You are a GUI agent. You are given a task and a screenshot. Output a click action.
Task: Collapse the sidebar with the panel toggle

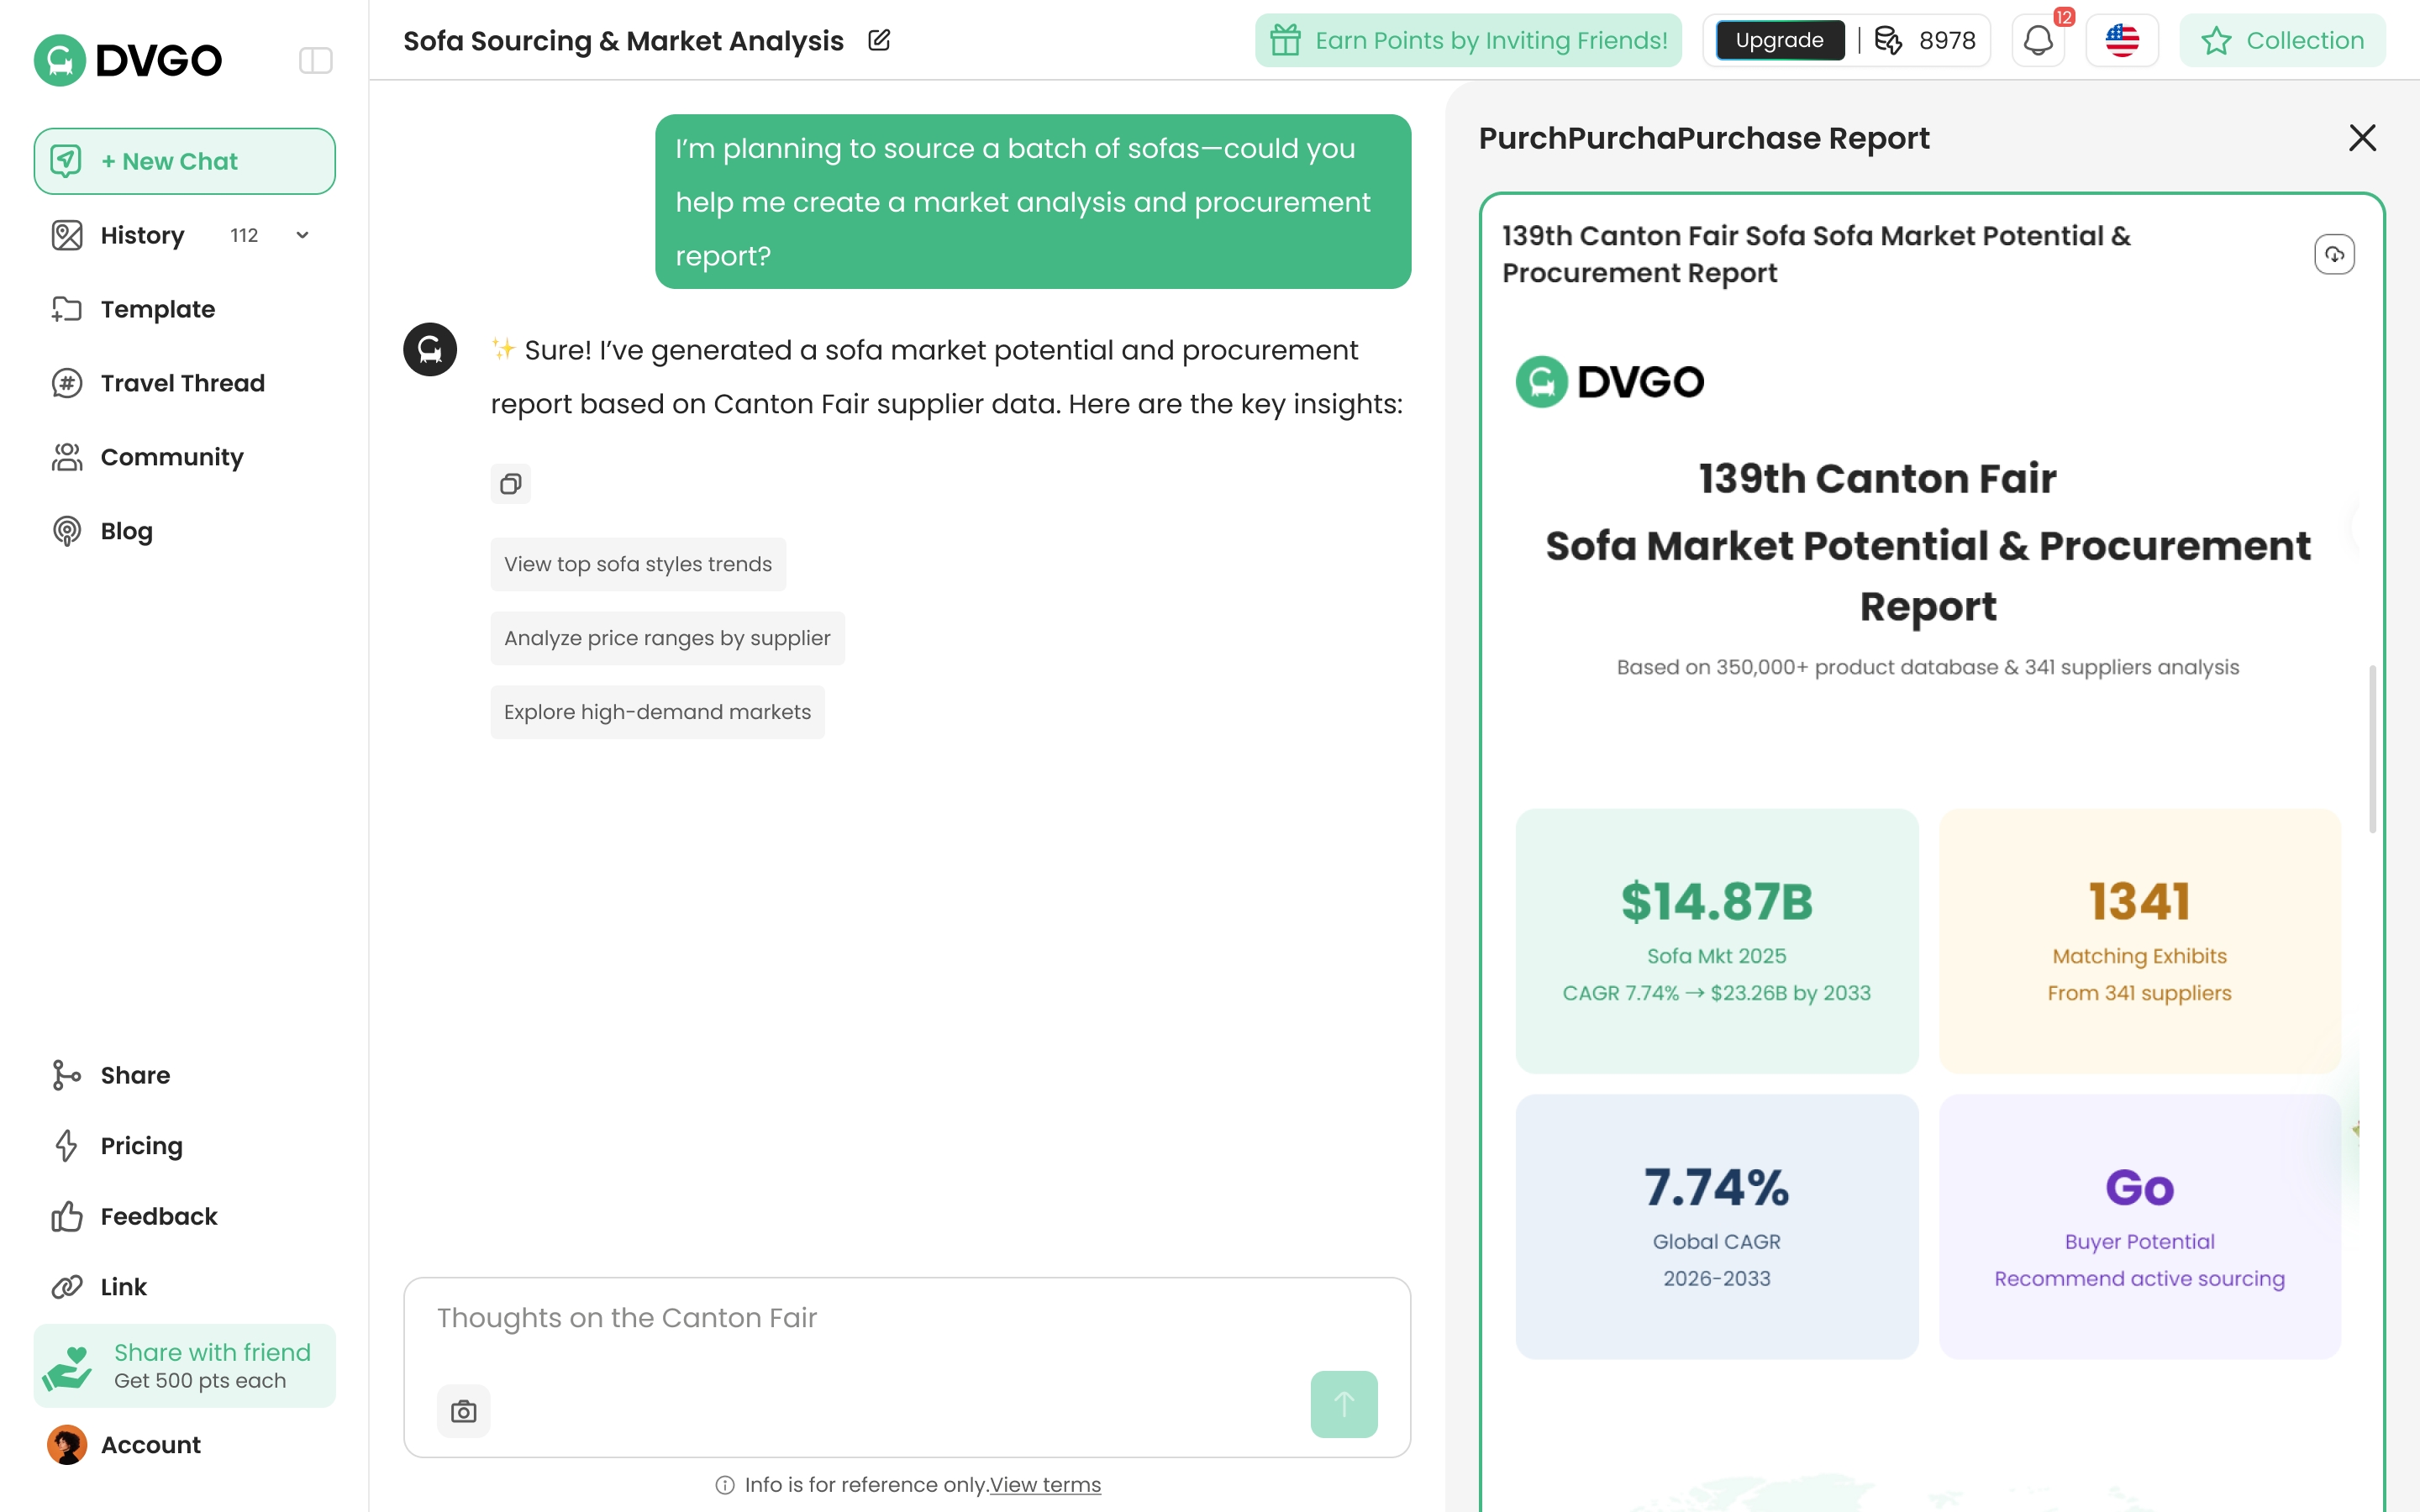pyautogui.click(x=316, y=60)
